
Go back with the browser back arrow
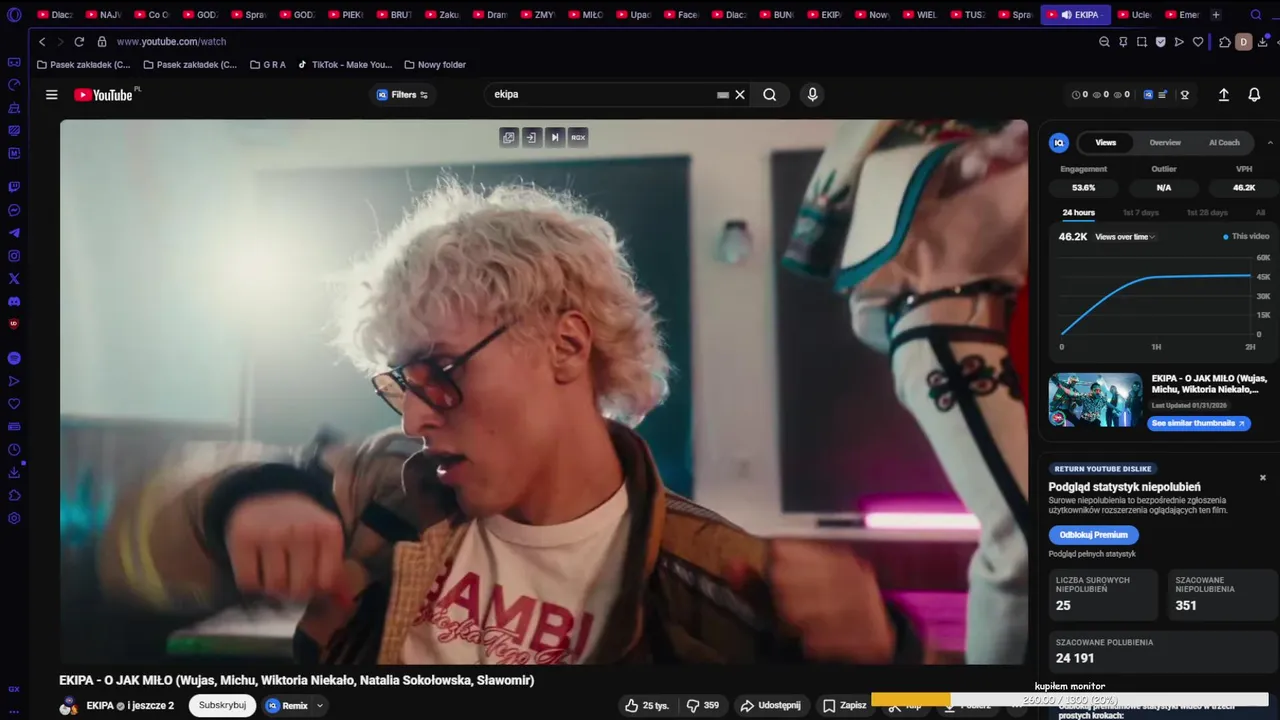pyautogui.click(x=42, y=42)
